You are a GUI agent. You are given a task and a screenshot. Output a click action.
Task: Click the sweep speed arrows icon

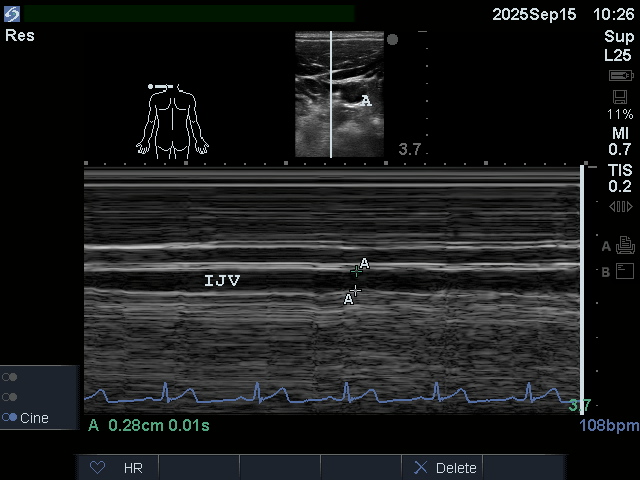coord(621,207)
